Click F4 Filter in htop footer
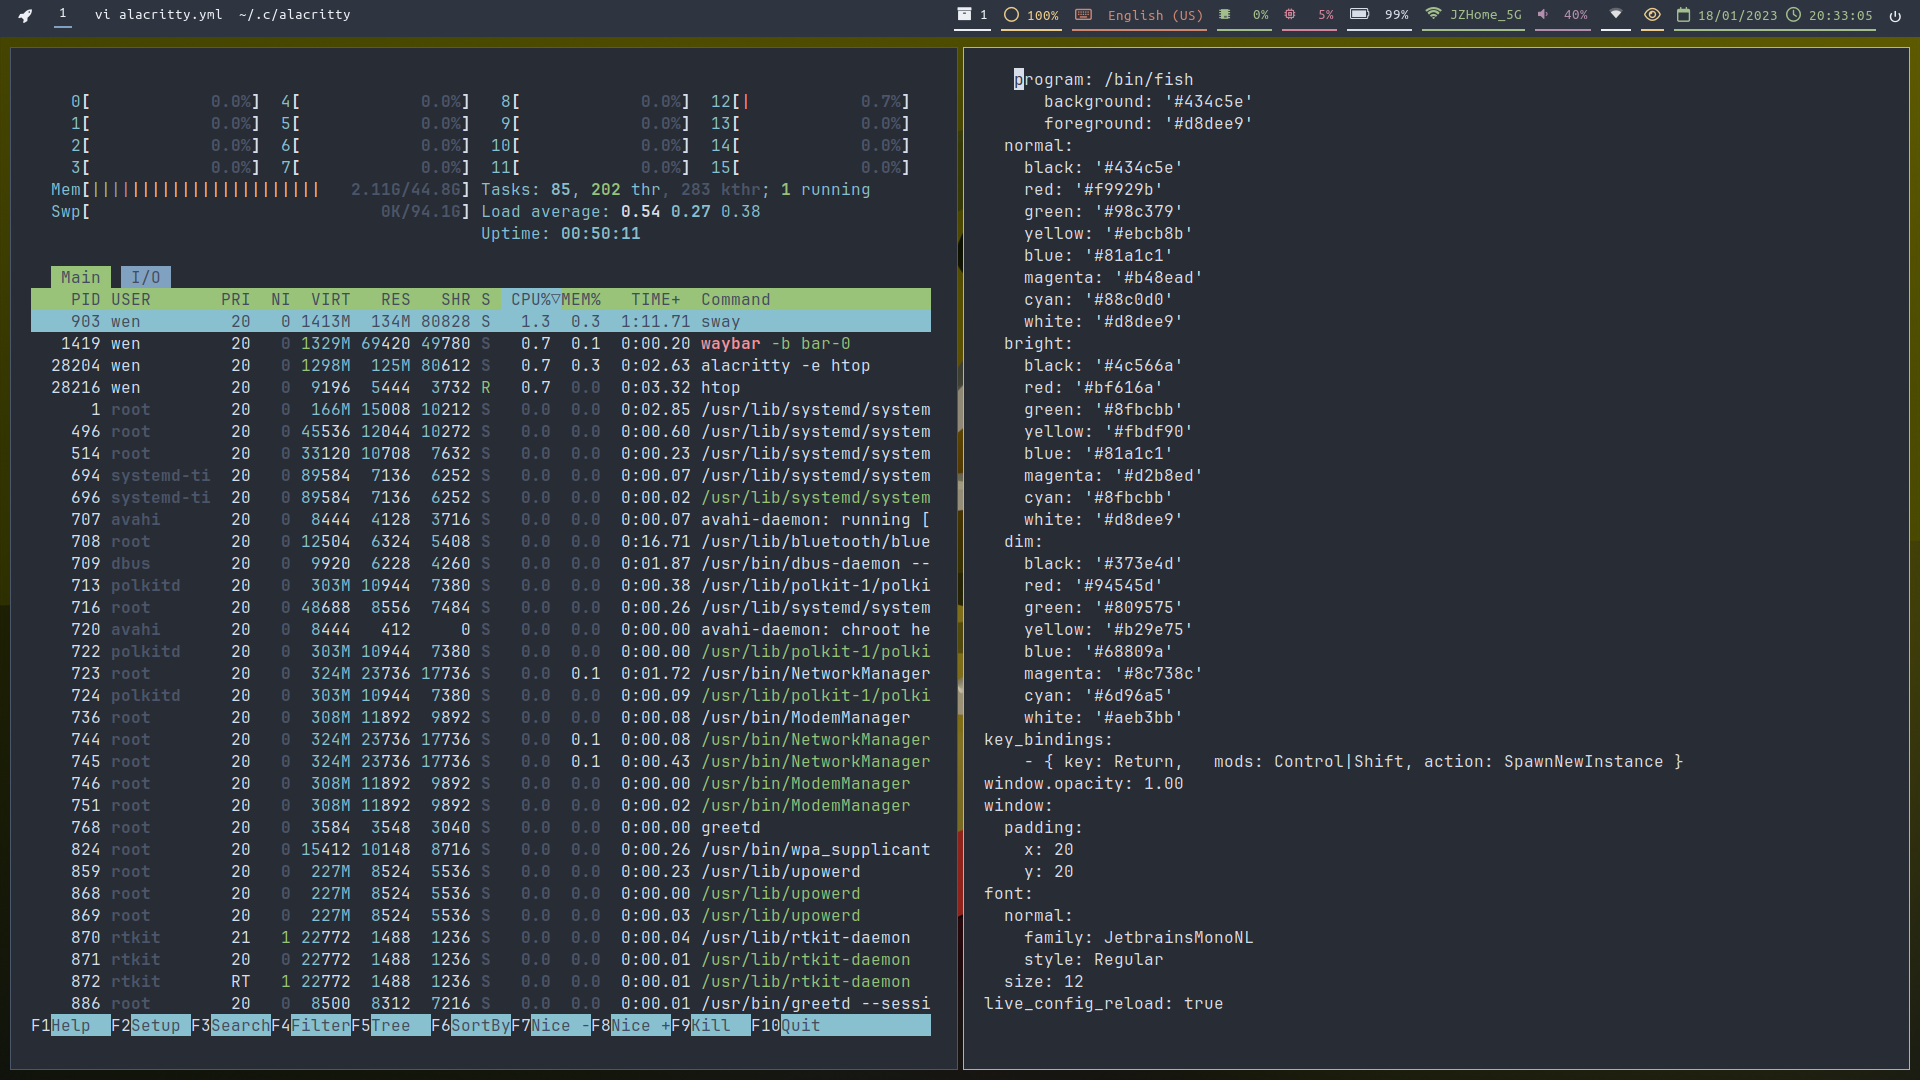1920x1080 pixels. tap(311, 1025)
